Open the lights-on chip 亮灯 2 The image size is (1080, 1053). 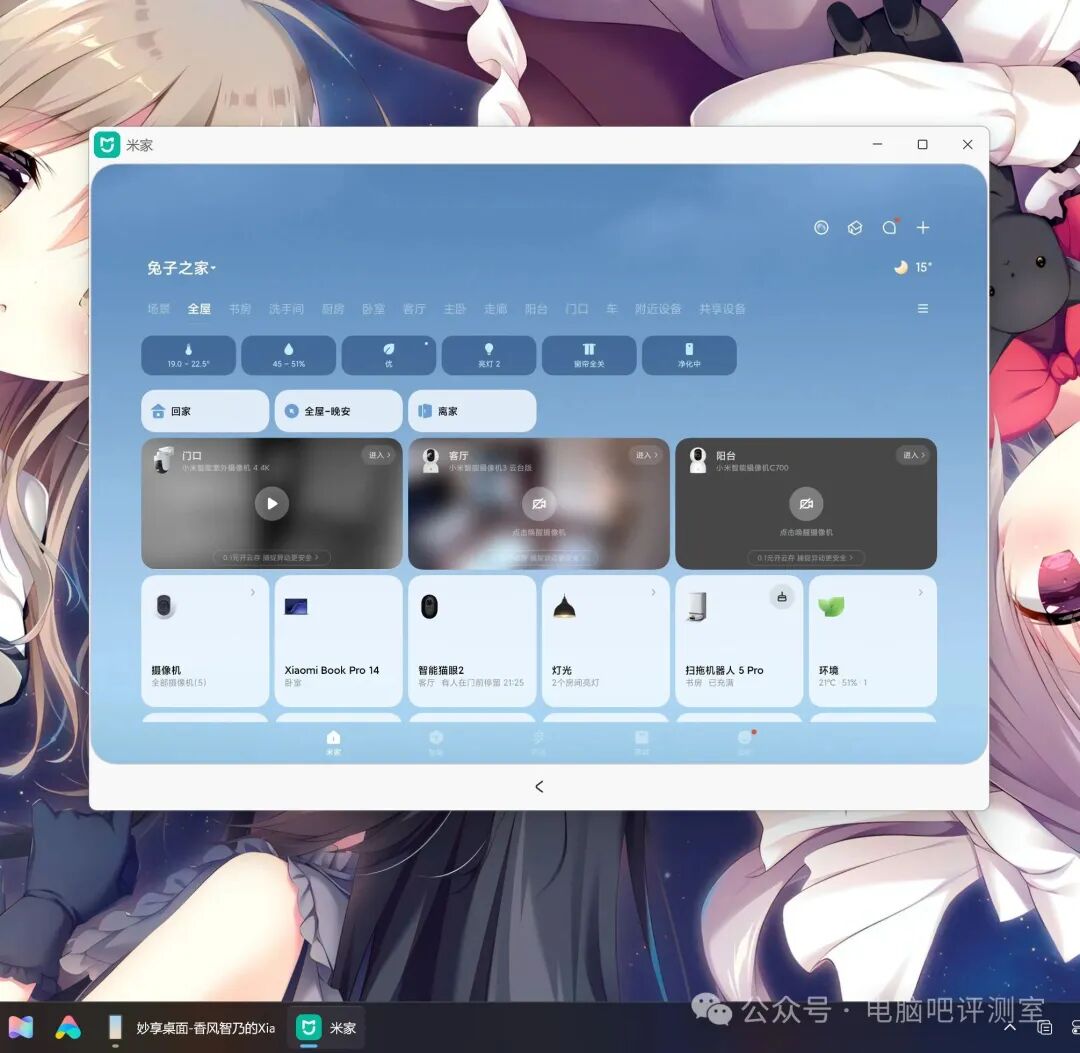coord(489,355)
